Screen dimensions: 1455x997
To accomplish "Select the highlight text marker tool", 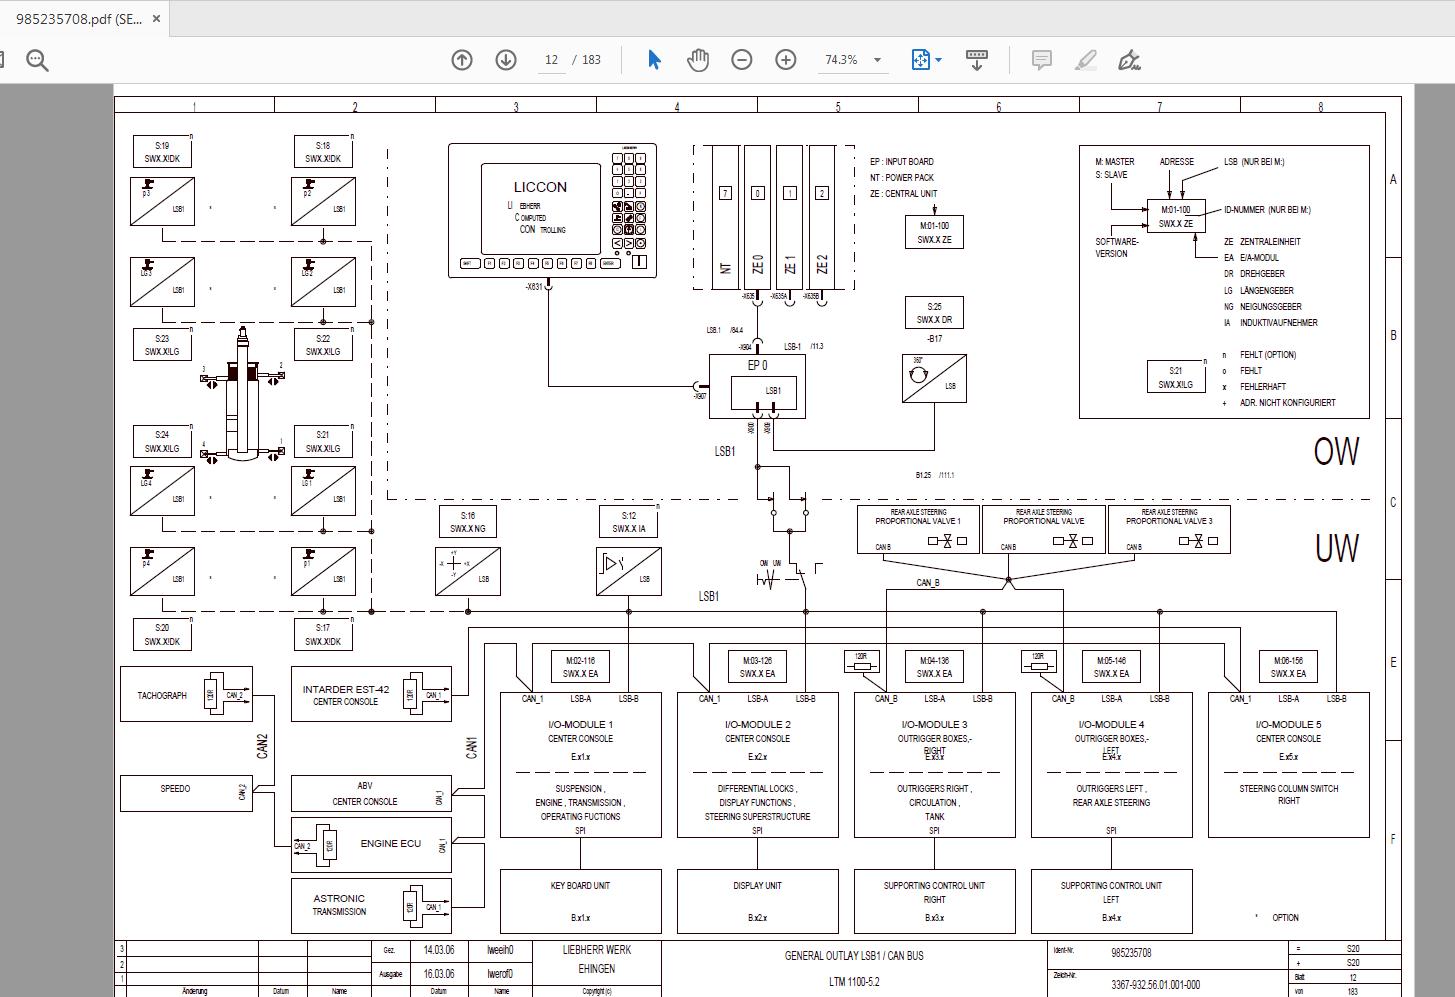I will (1085, 60).
